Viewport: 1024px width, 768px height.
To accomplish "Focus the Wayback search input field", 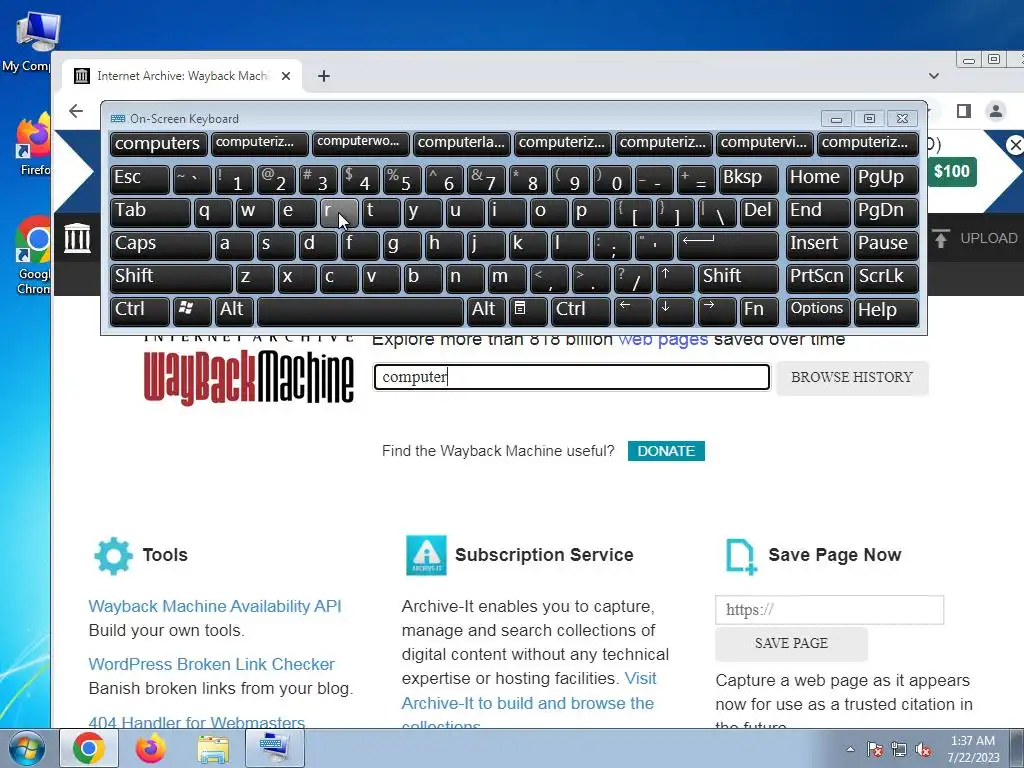I will click(571, 377).
